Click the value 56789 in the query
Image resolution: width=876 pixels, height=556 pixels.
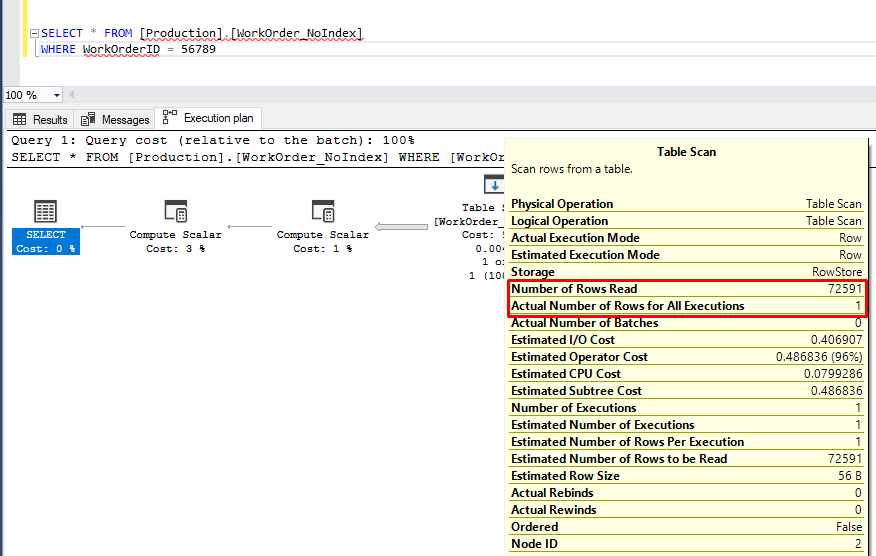tap(198, 49)
